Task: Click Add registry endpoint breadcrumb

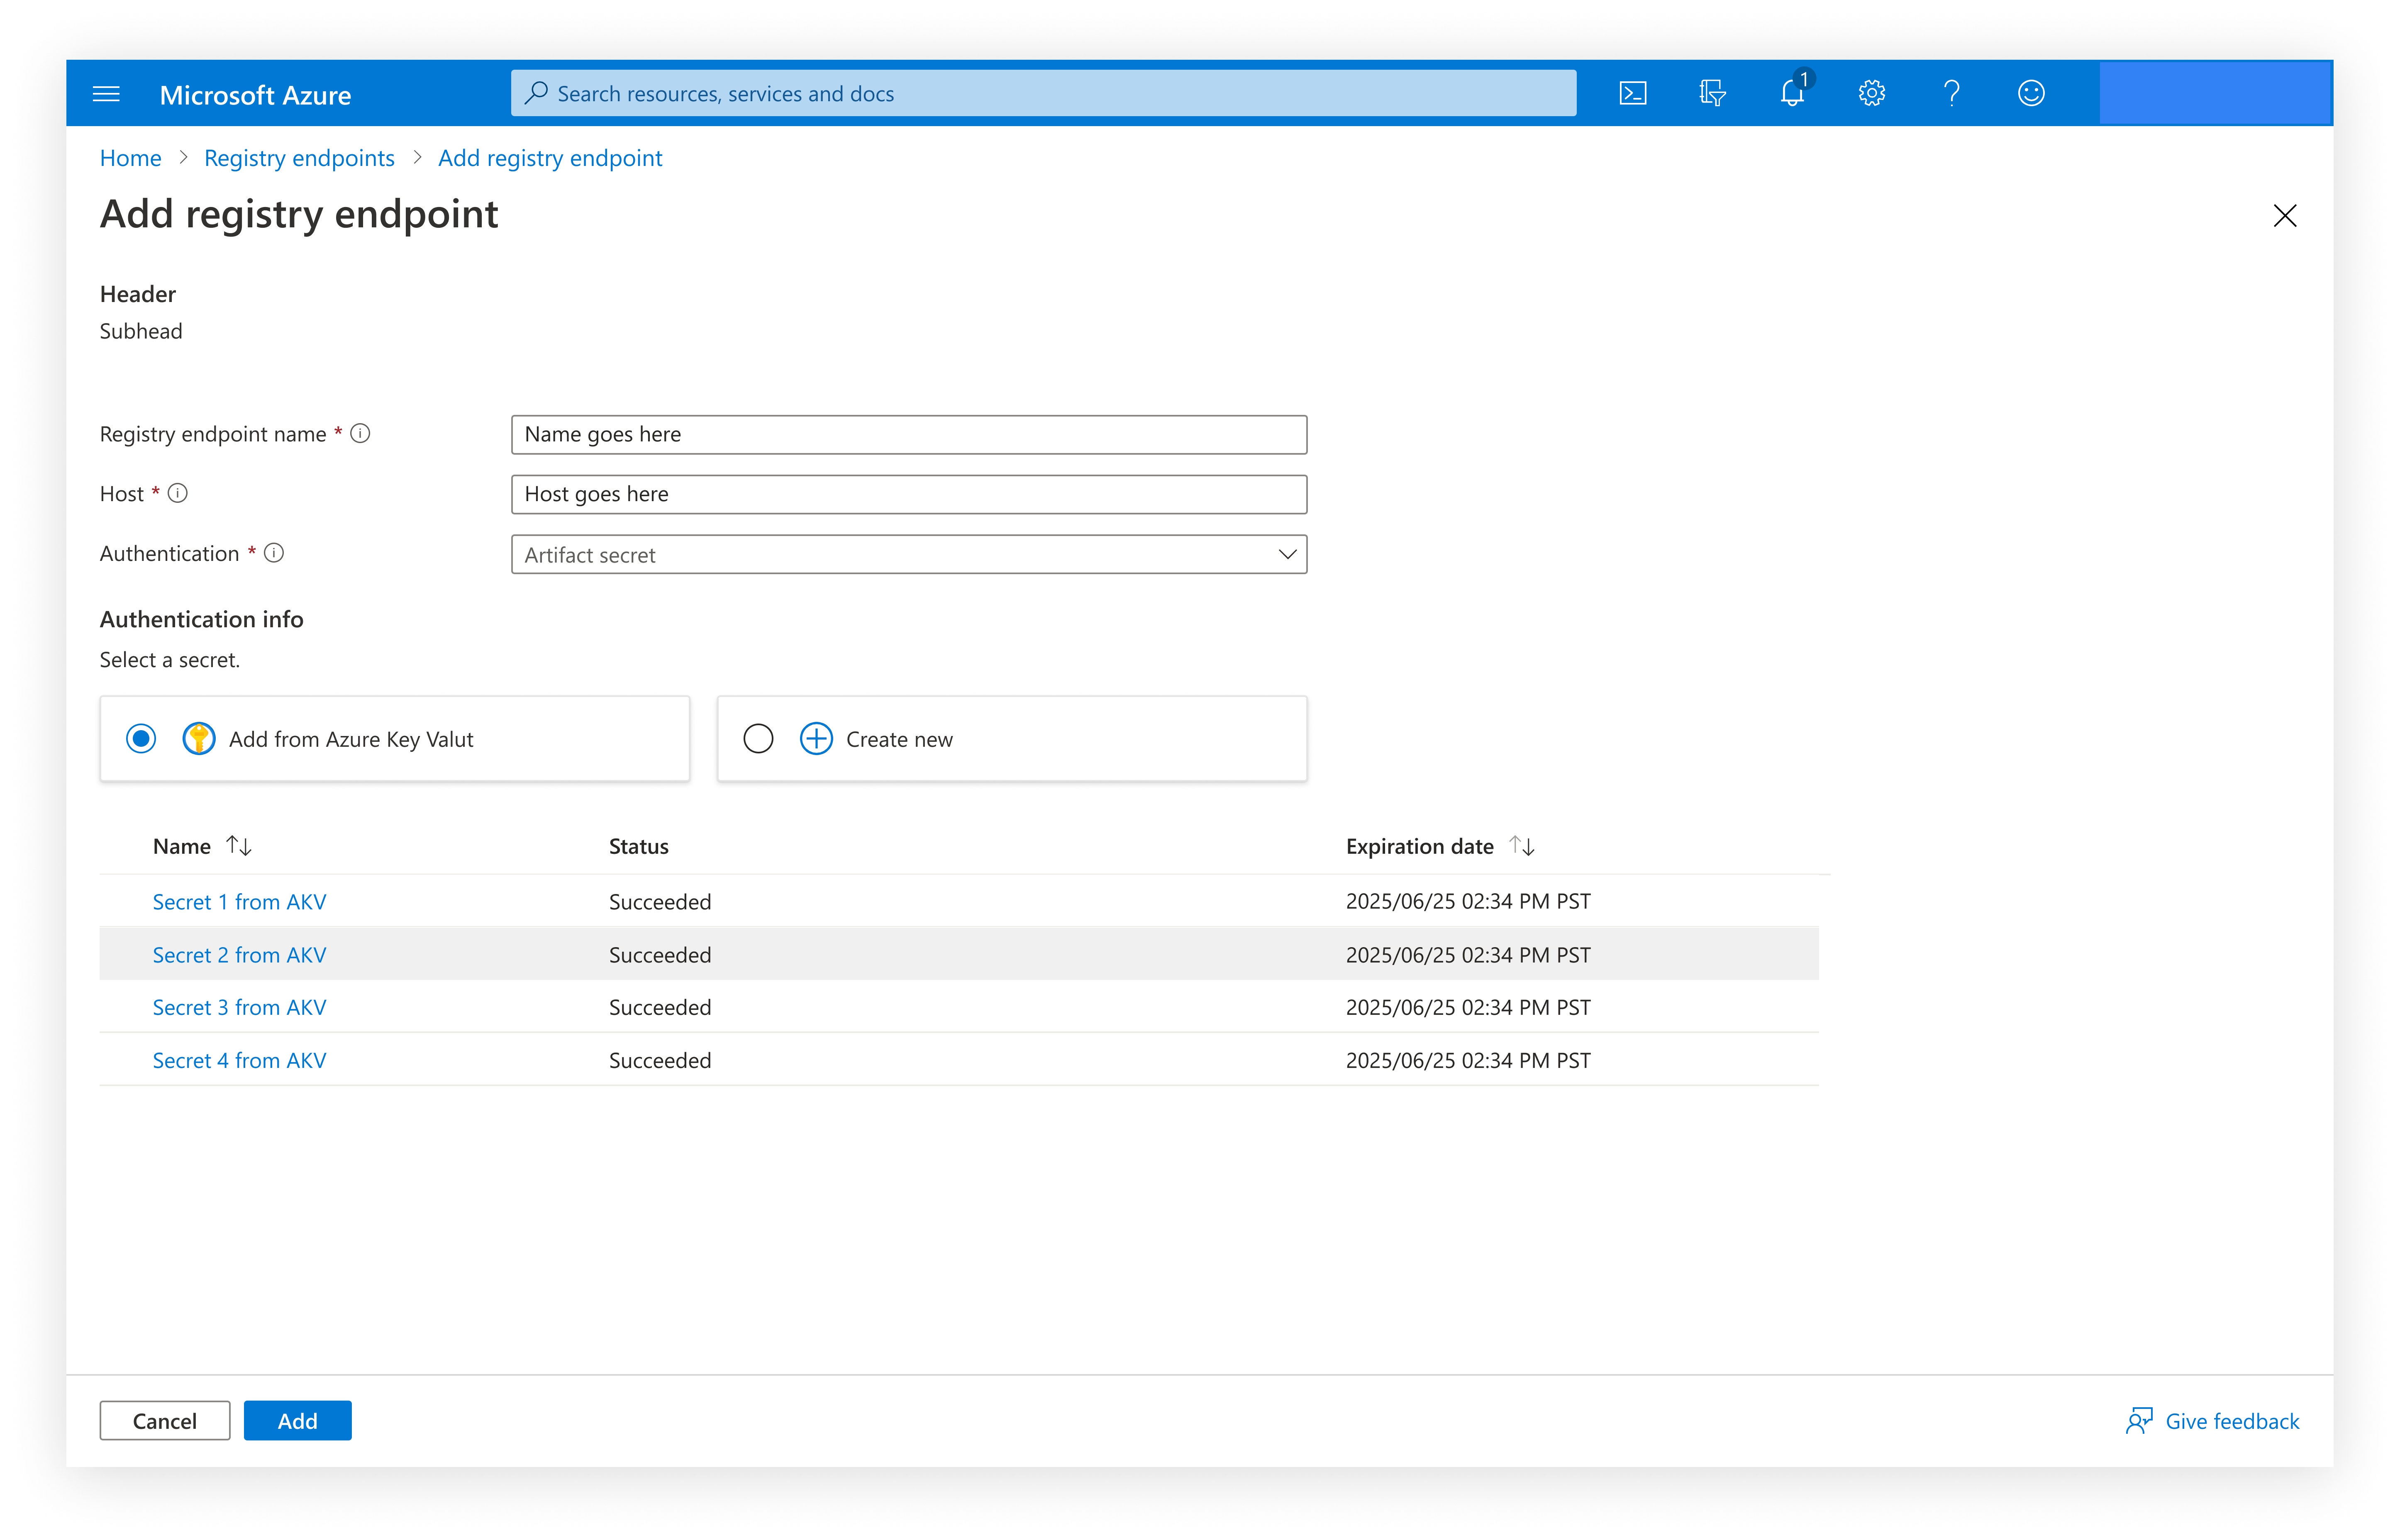Action: point(550,158)
